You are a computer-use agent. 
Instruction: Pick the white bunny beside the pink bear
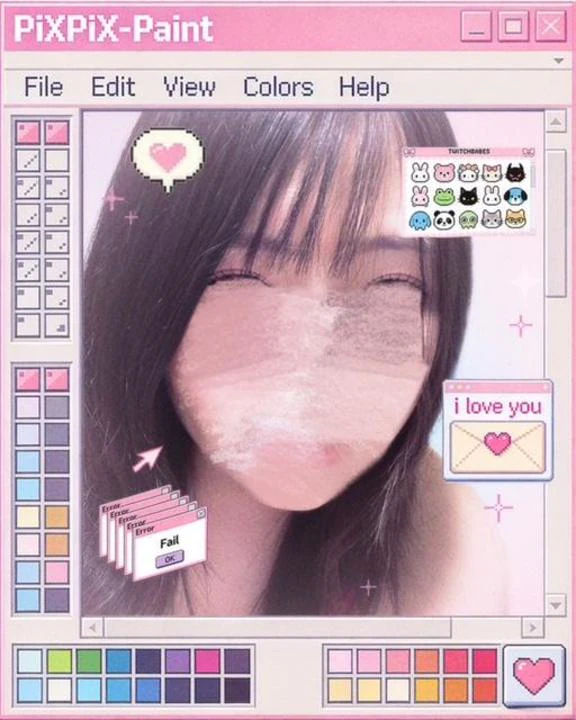pos(420,173)
